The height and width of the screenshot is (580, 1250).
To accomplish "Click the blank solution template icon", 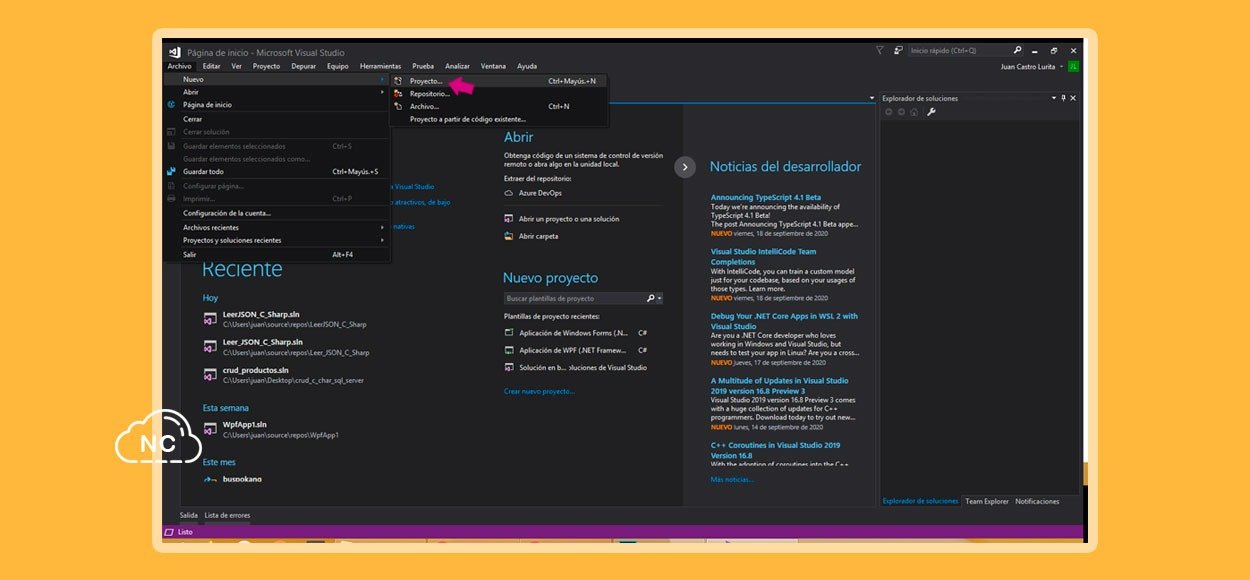I will 509,367.
